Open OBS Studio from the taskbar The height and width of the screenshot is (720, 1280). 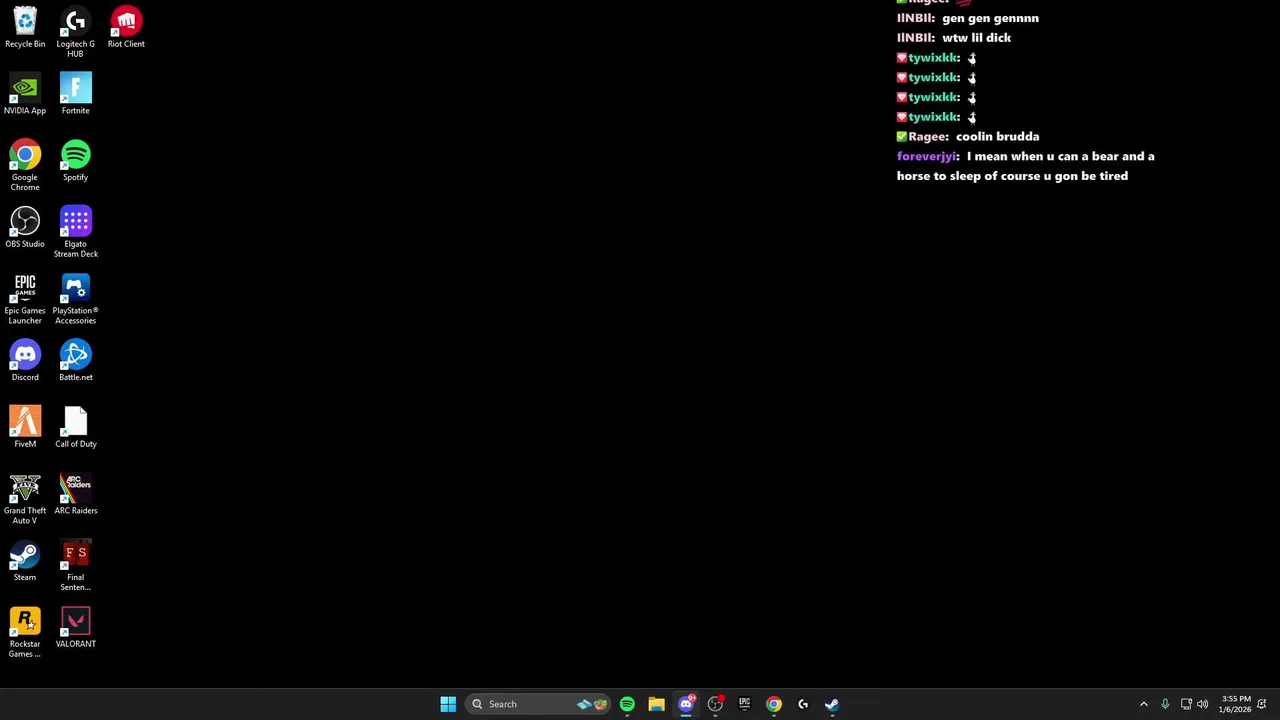point(715,704)
